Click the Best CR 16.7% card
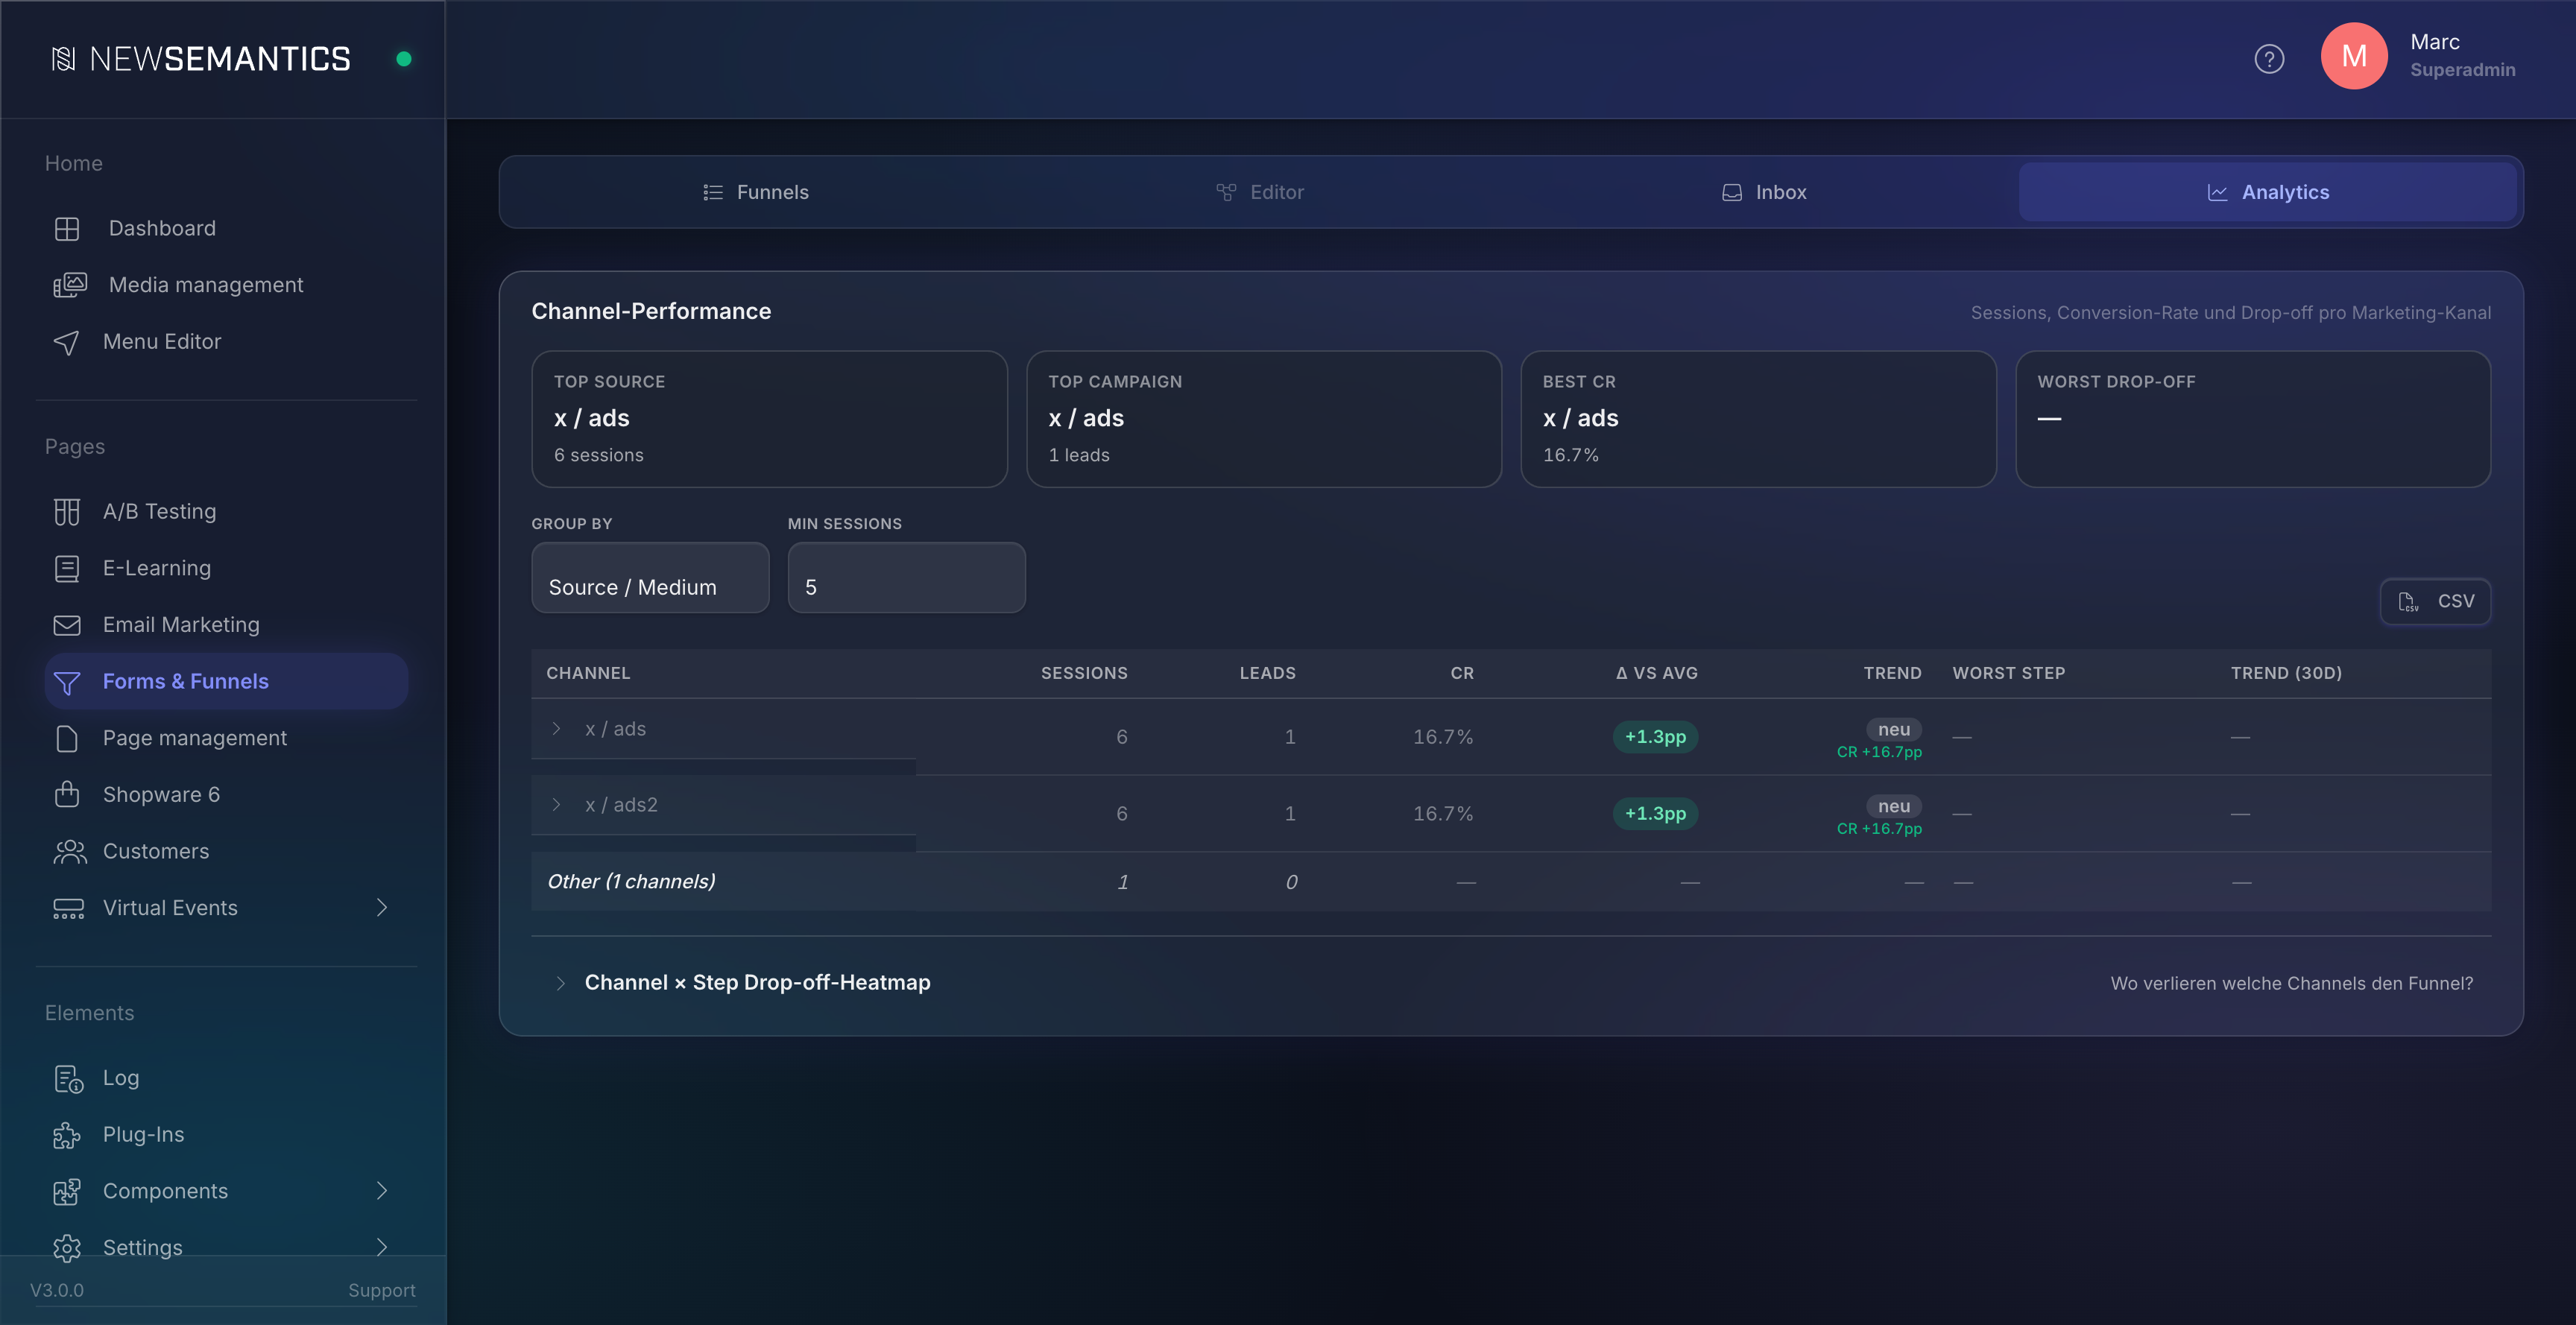The width and height of the screenshot is (2576, 1325). pyautogui.click(x=1758, y=419)
